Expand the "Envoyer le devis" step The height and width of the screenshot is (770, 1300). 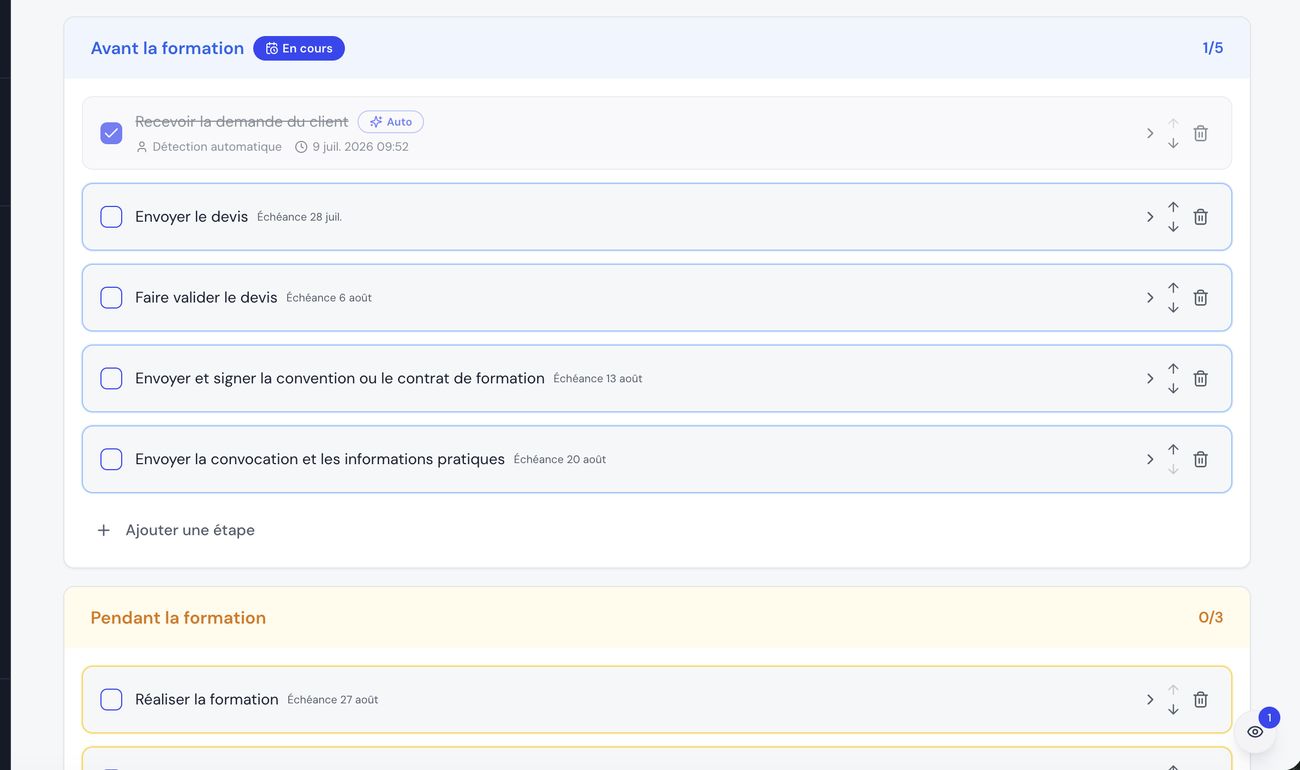pos(1150,217)
